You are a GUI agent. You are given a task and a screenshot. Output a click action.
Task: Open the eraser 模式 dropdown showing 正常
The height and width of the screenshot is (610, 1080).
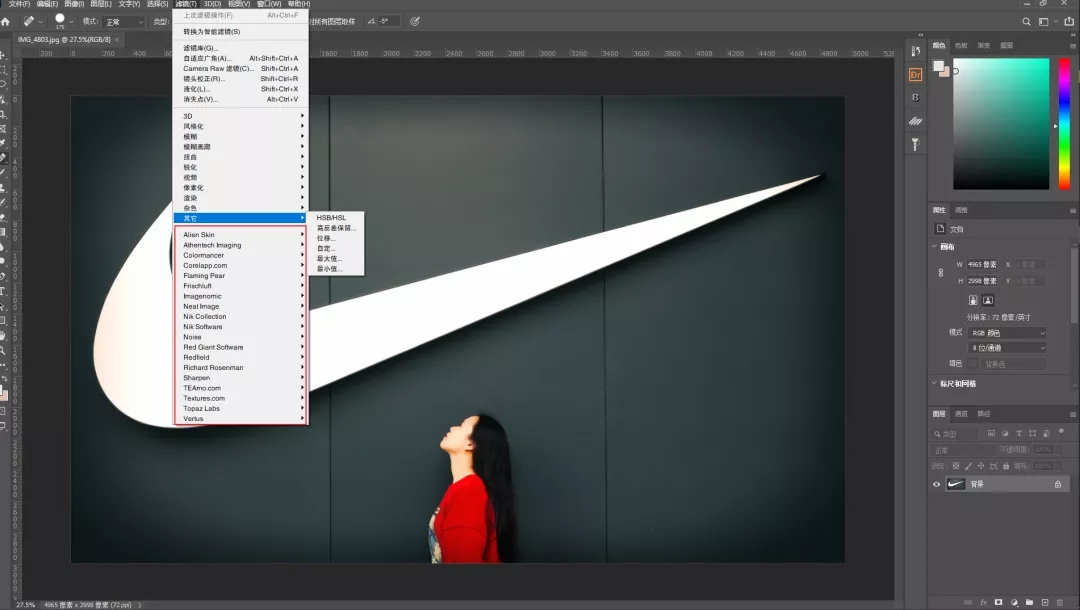click(124, 22)
